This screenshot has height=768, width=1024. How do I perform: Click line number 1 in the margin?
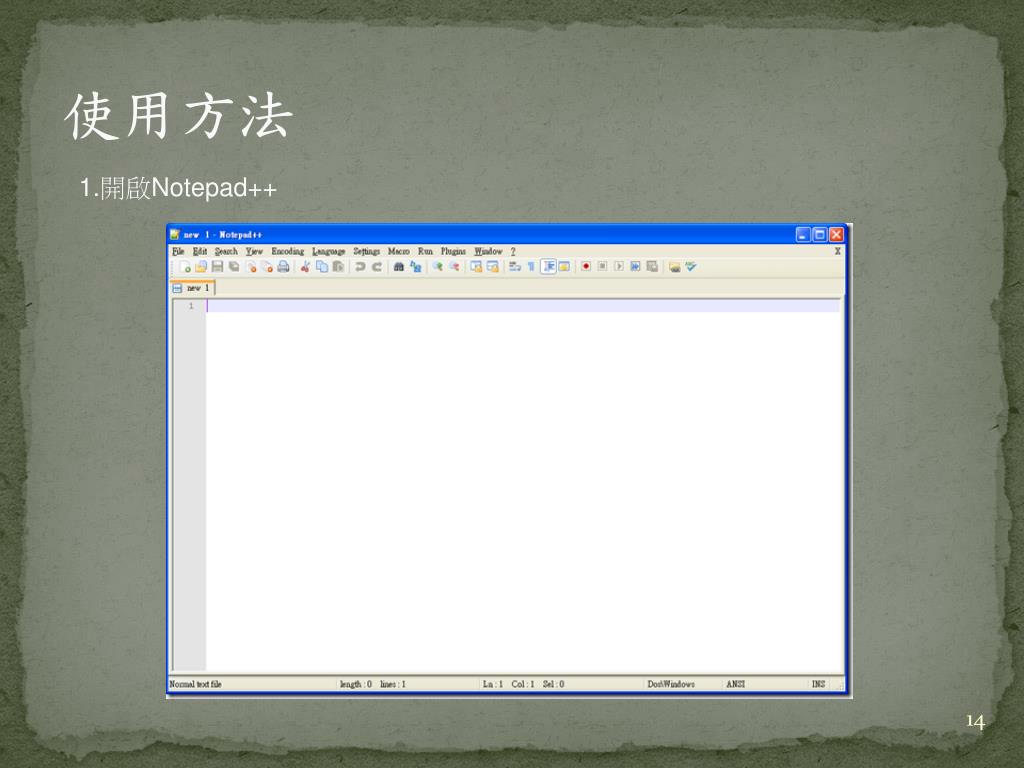coord(191,306)
